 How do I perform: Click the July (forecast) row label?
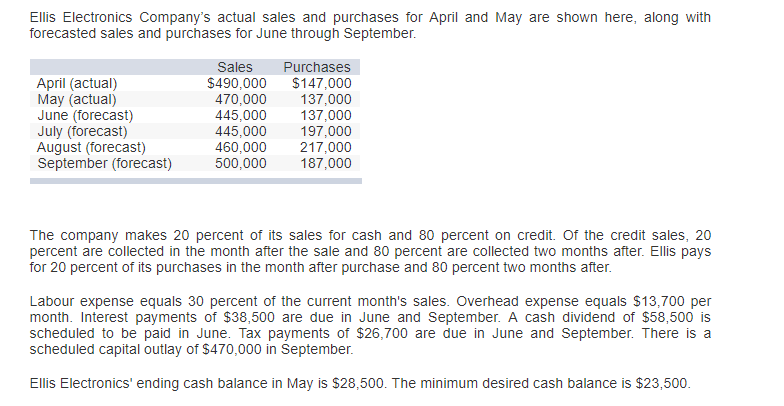82,131
